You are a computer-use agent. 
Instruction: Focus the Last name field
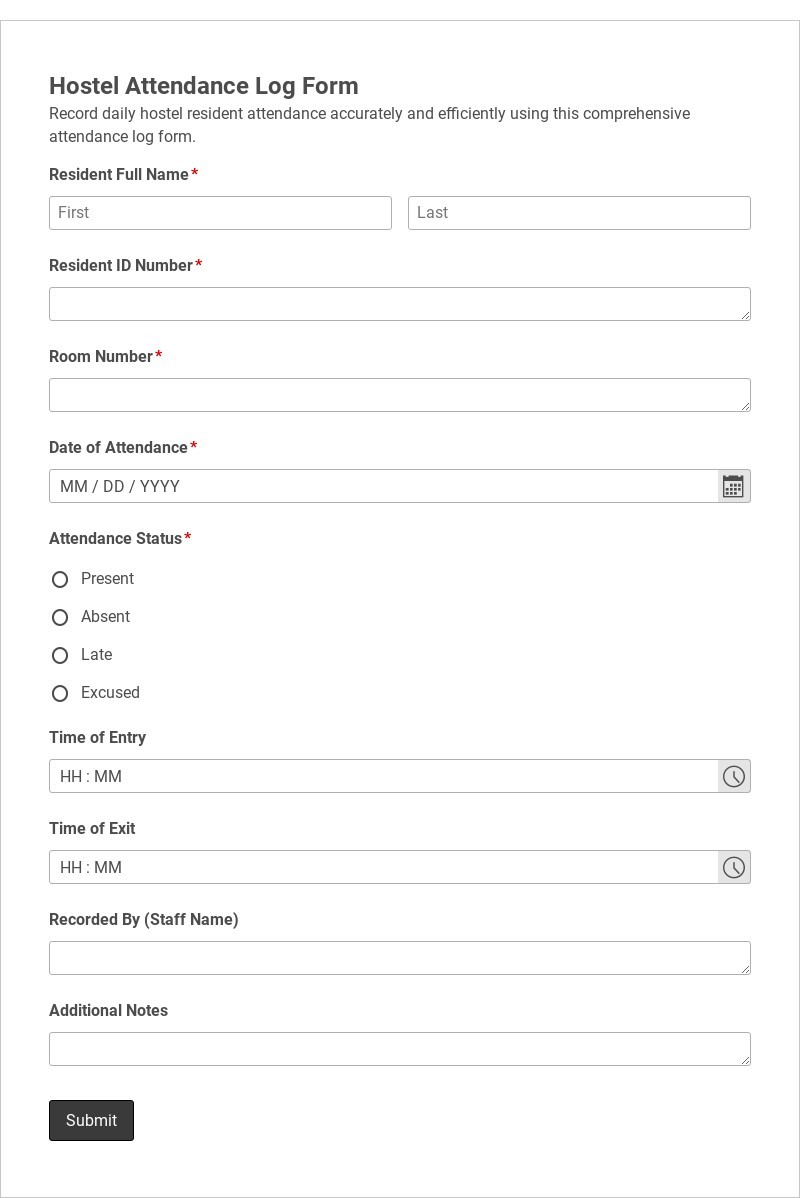tap(579, 213)
